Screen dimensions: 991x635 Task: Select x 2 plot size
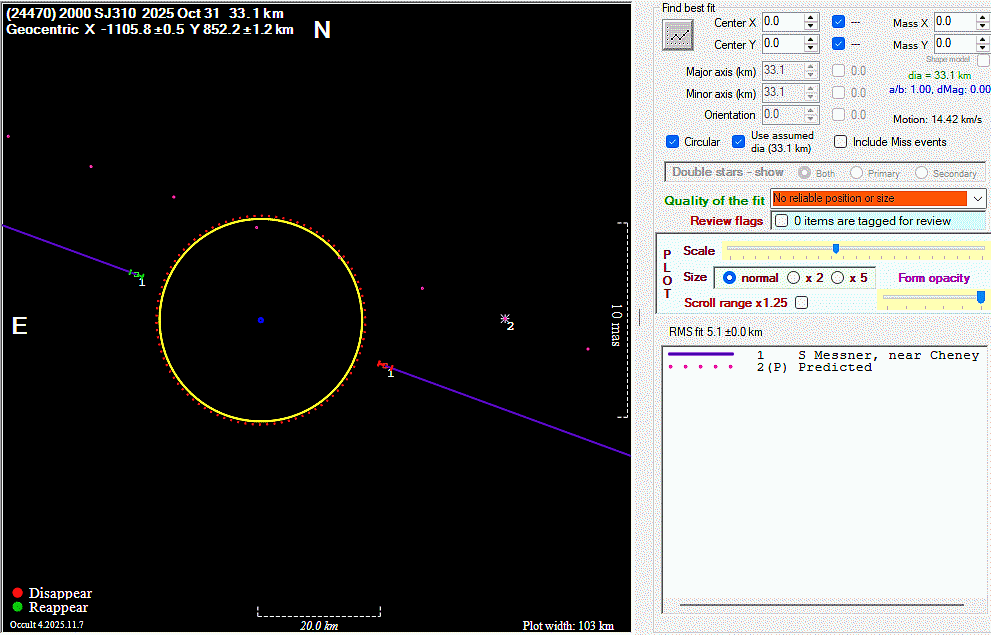point(794,277)
